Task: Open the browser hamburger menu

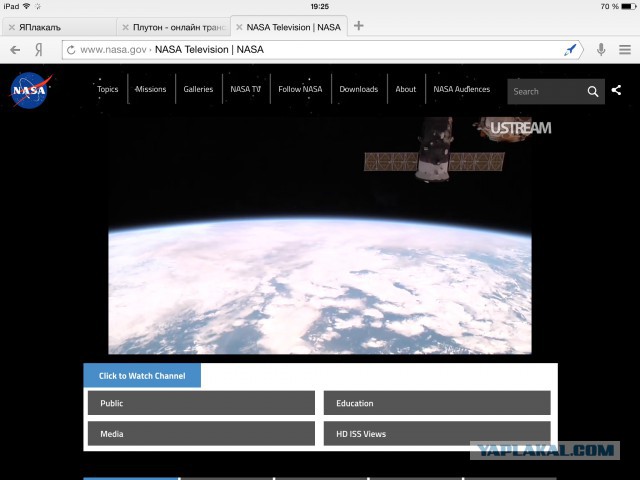Action: pos(625,50)
